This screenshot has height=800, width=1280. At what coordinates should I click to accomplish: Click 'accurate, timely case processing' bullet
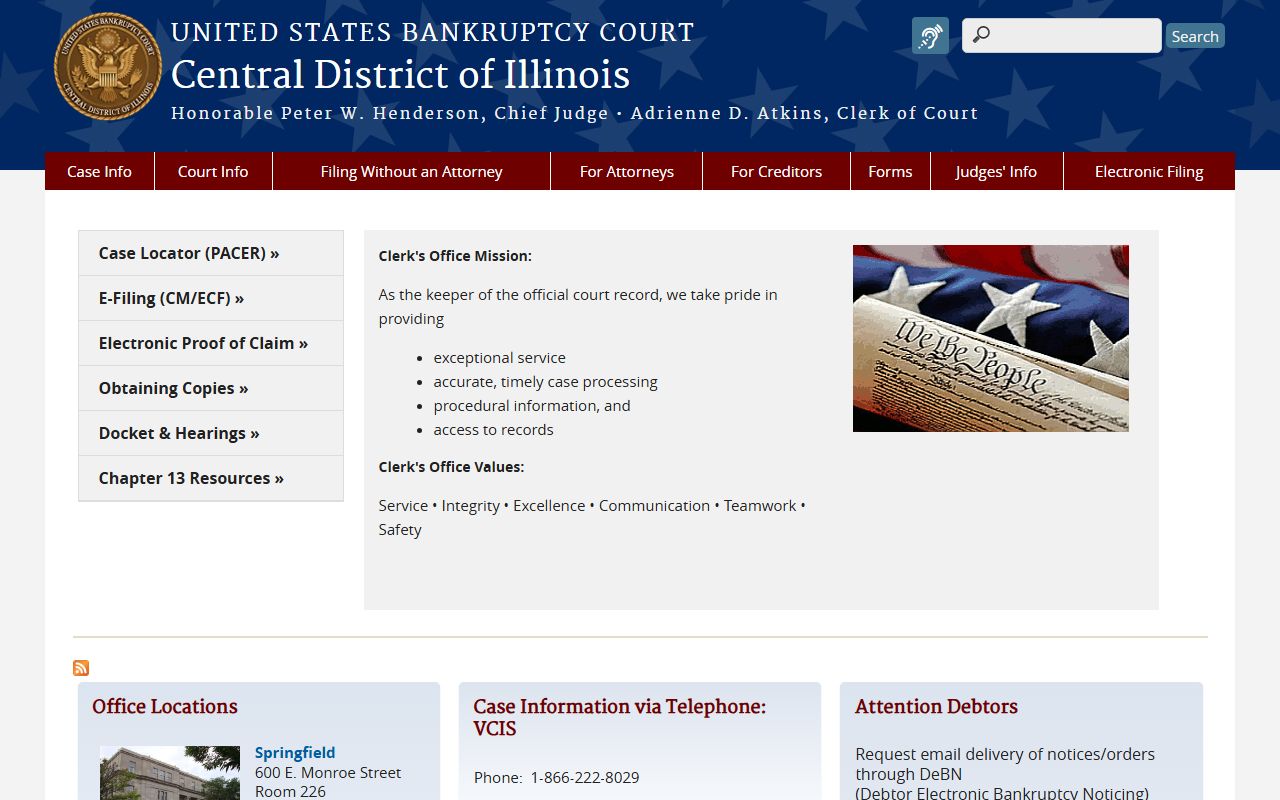pos(545,381)
